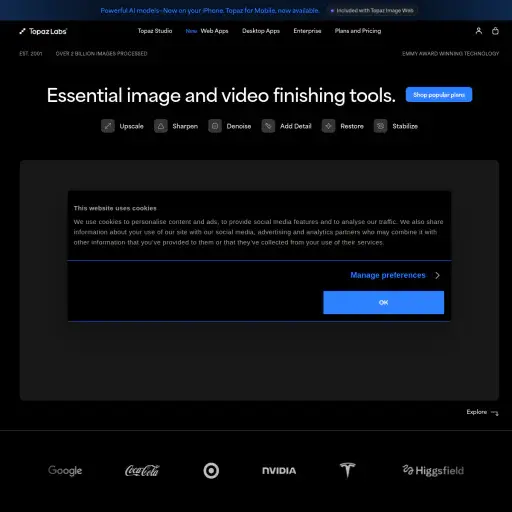
Task: Open Manage preferences link
Action: click(x=388, y=275)
